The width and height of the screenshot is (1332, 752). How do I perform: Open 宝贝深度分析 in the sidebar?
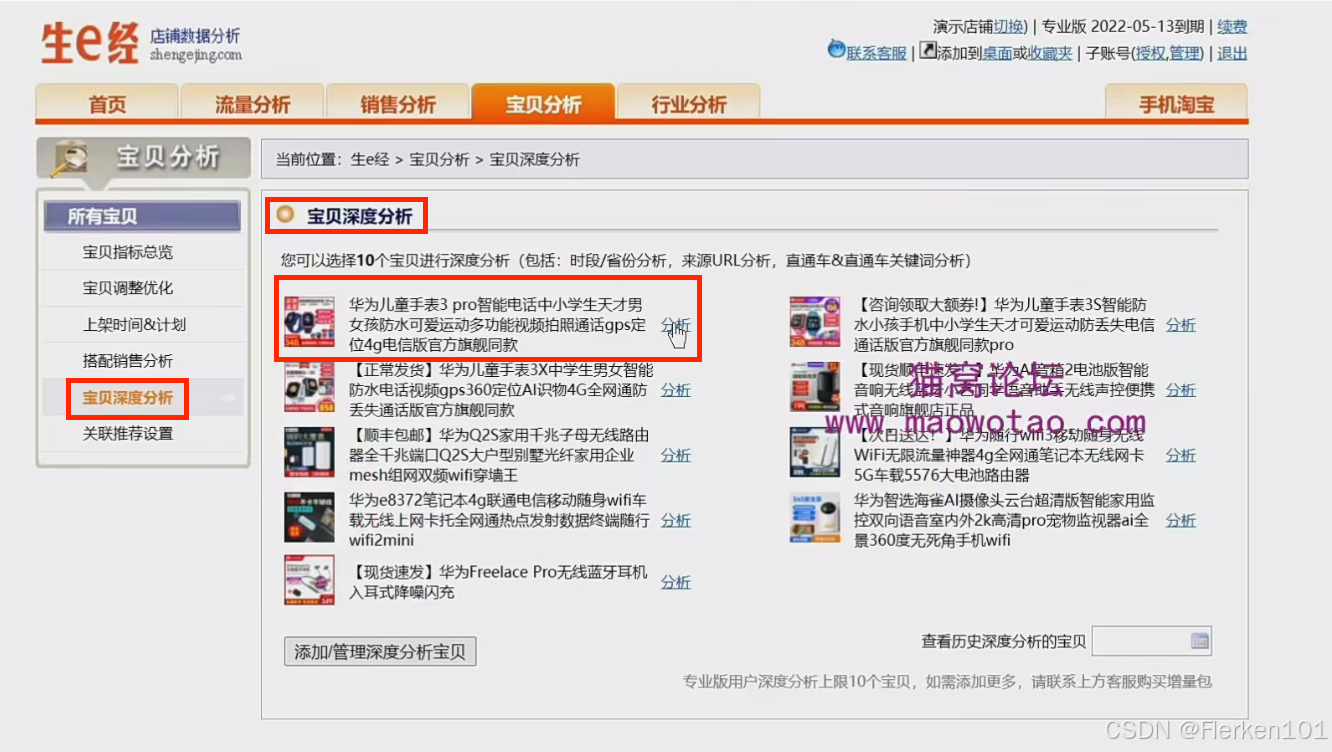pyautogui.click(x=128, y=398)
